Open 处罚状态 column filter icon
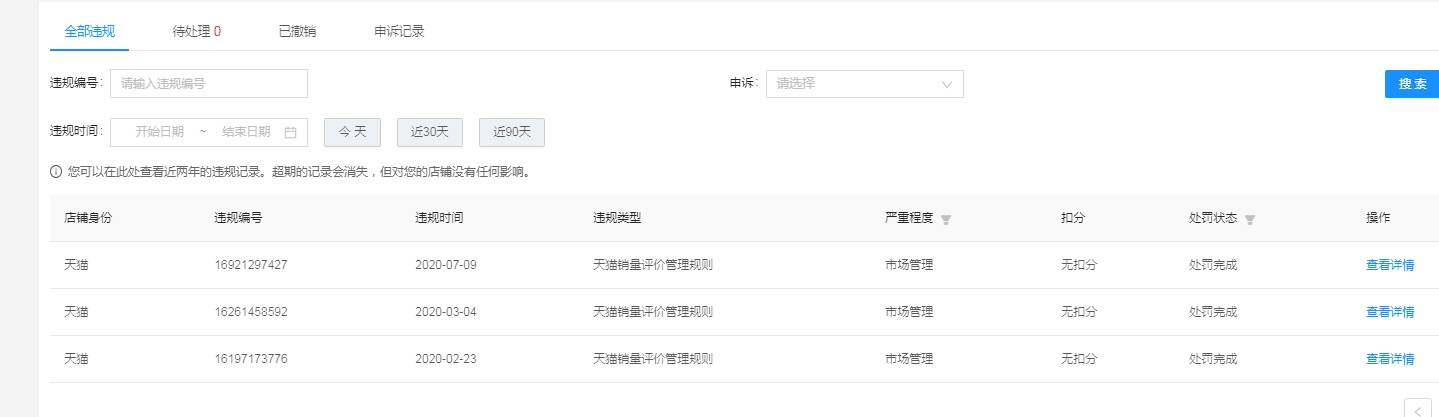Screen dimensions: 1439x417 tap(1250, 219)
